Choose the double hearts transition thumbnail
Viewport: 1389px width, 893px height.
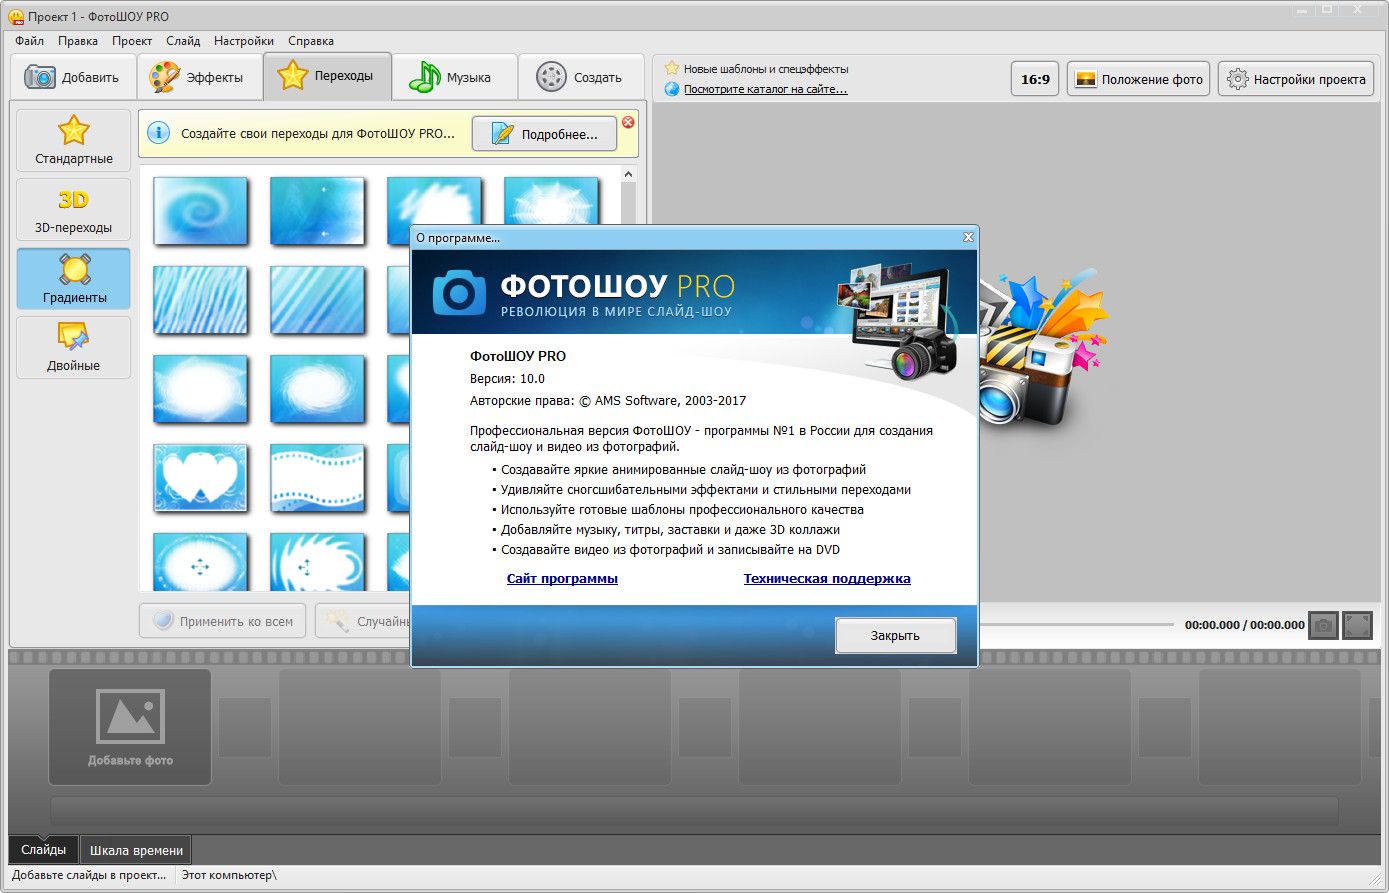(200, 477)
